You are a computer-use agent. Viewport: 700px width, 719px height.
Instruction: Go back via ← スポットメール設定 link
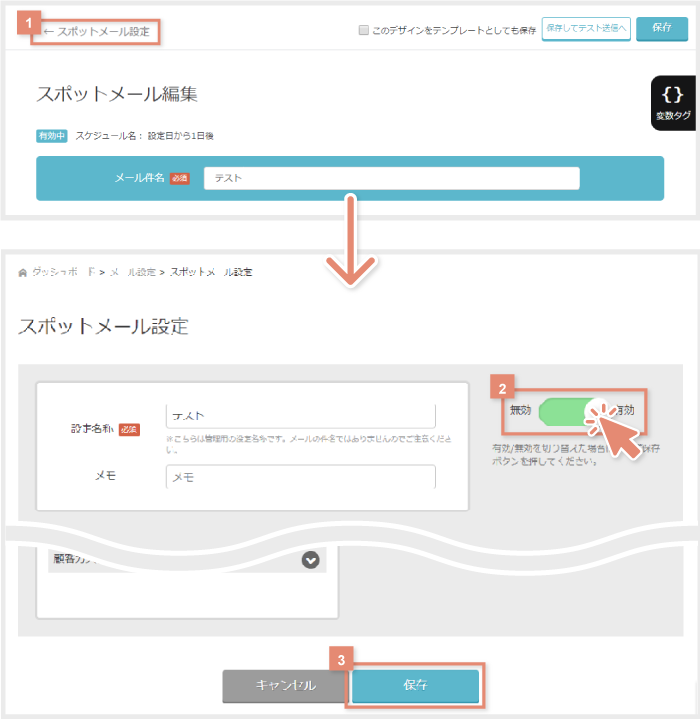[96, 32]
